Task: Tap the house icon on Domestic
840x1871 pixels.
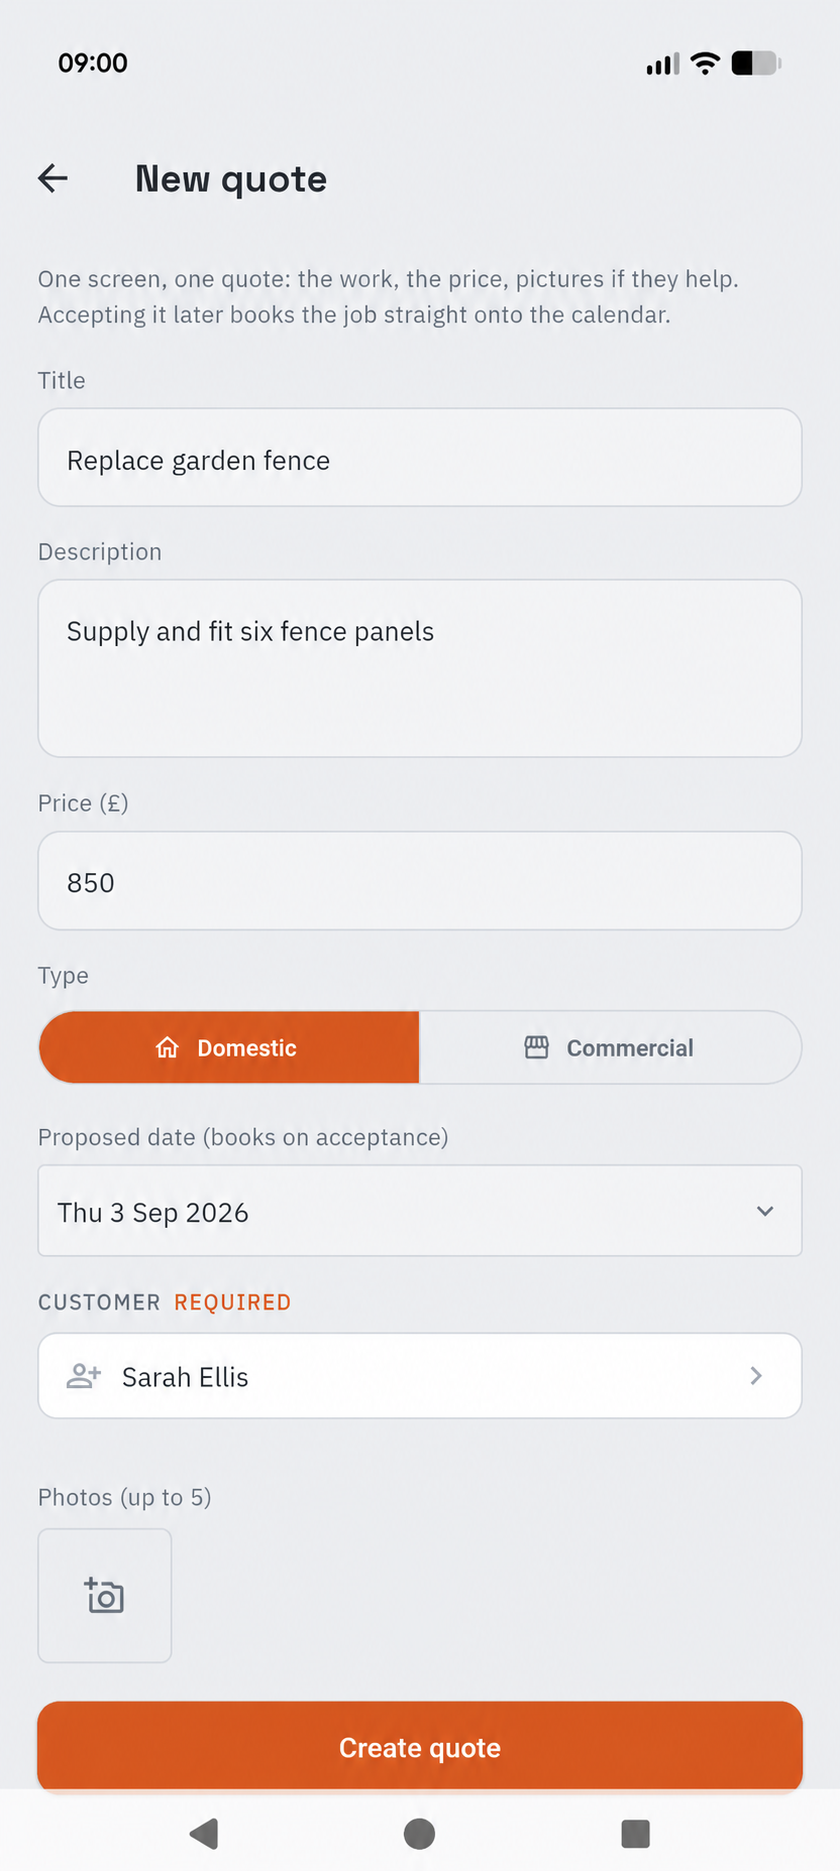Action: 167,1047
